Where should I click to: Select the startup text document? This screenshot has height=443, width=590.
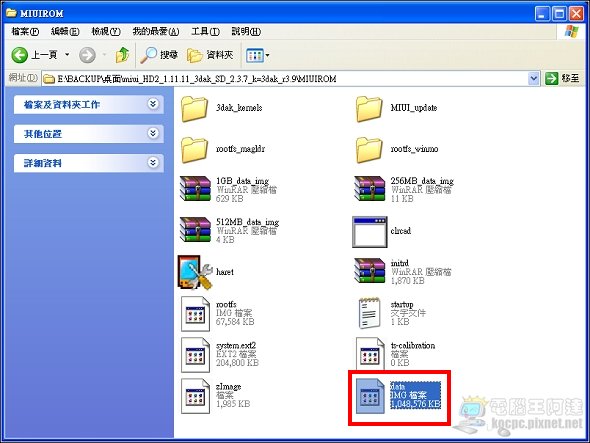pos(369,314)
